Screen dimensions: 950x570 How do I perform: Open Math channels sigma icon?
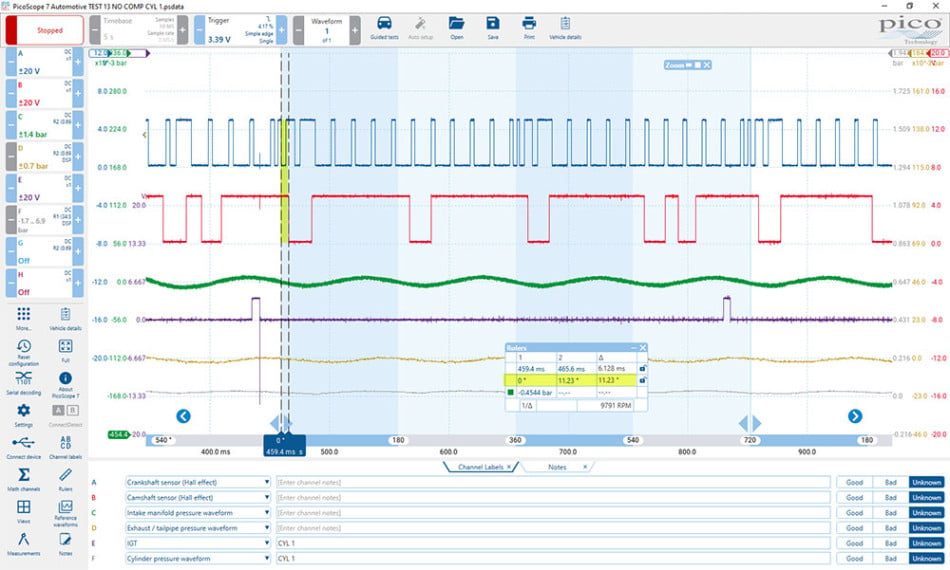pyautogui.click(x=24, y=479)
